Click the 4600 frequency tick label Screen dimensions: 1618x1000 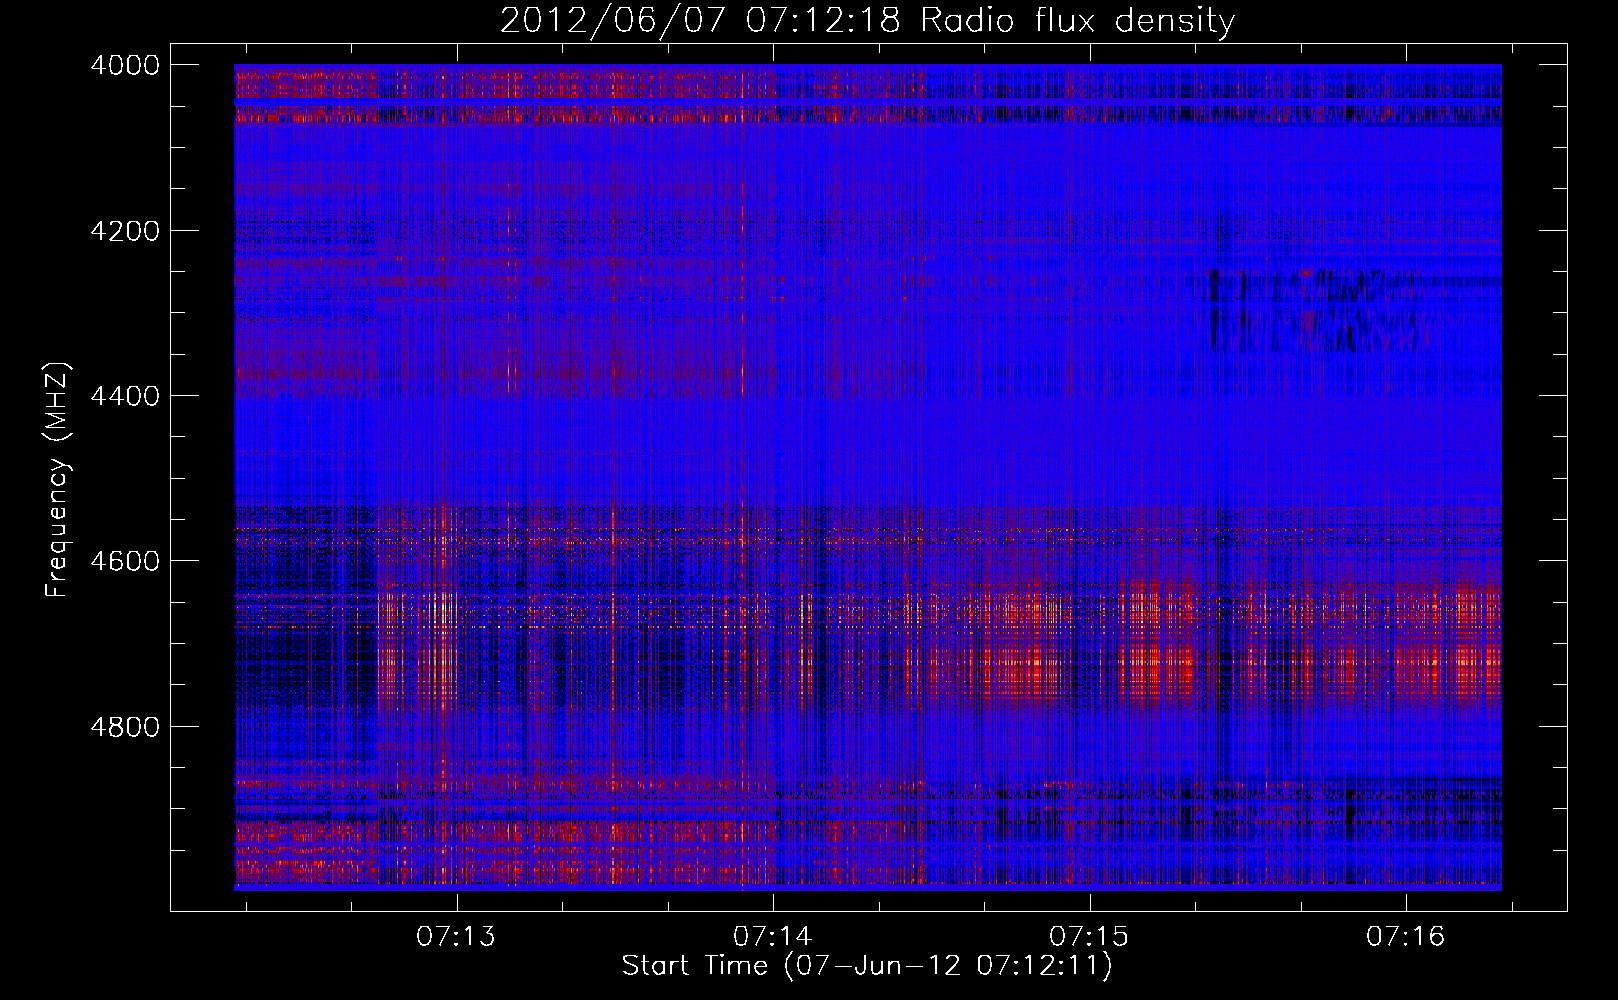(x=125, y=561)
